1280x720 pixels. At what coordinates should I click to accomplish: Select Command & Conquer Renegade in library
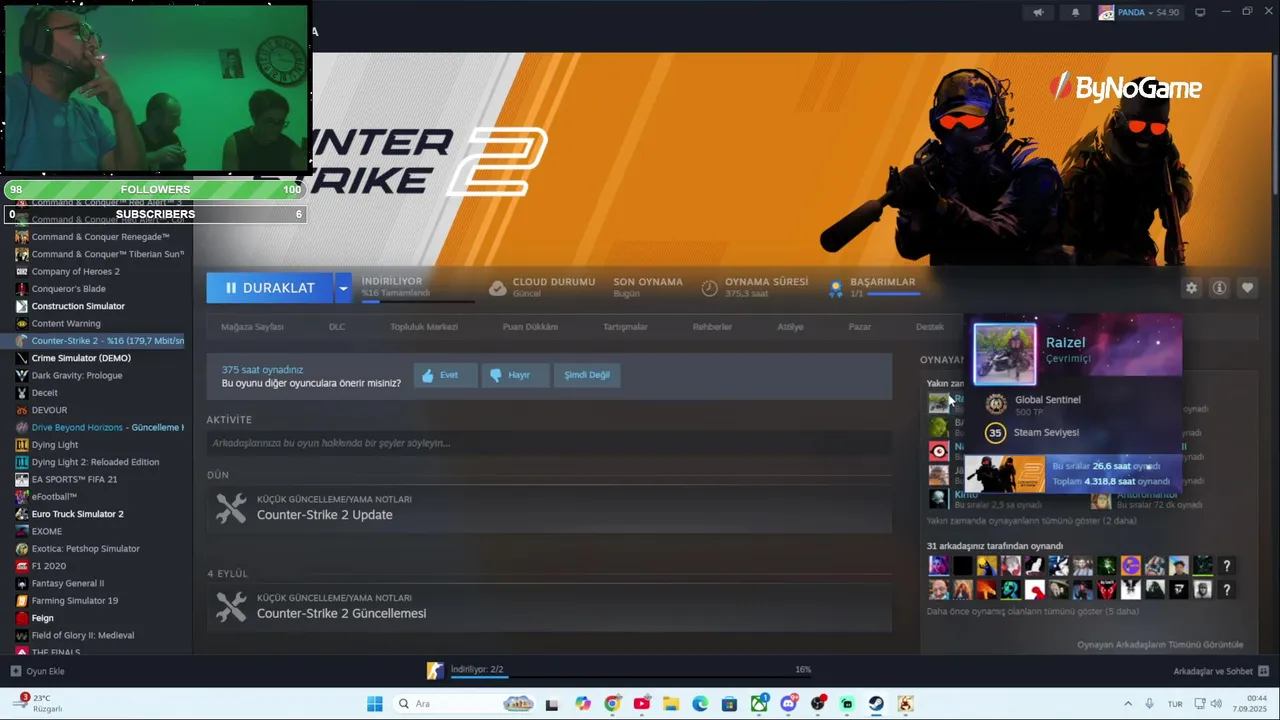(x=100, y=237)
